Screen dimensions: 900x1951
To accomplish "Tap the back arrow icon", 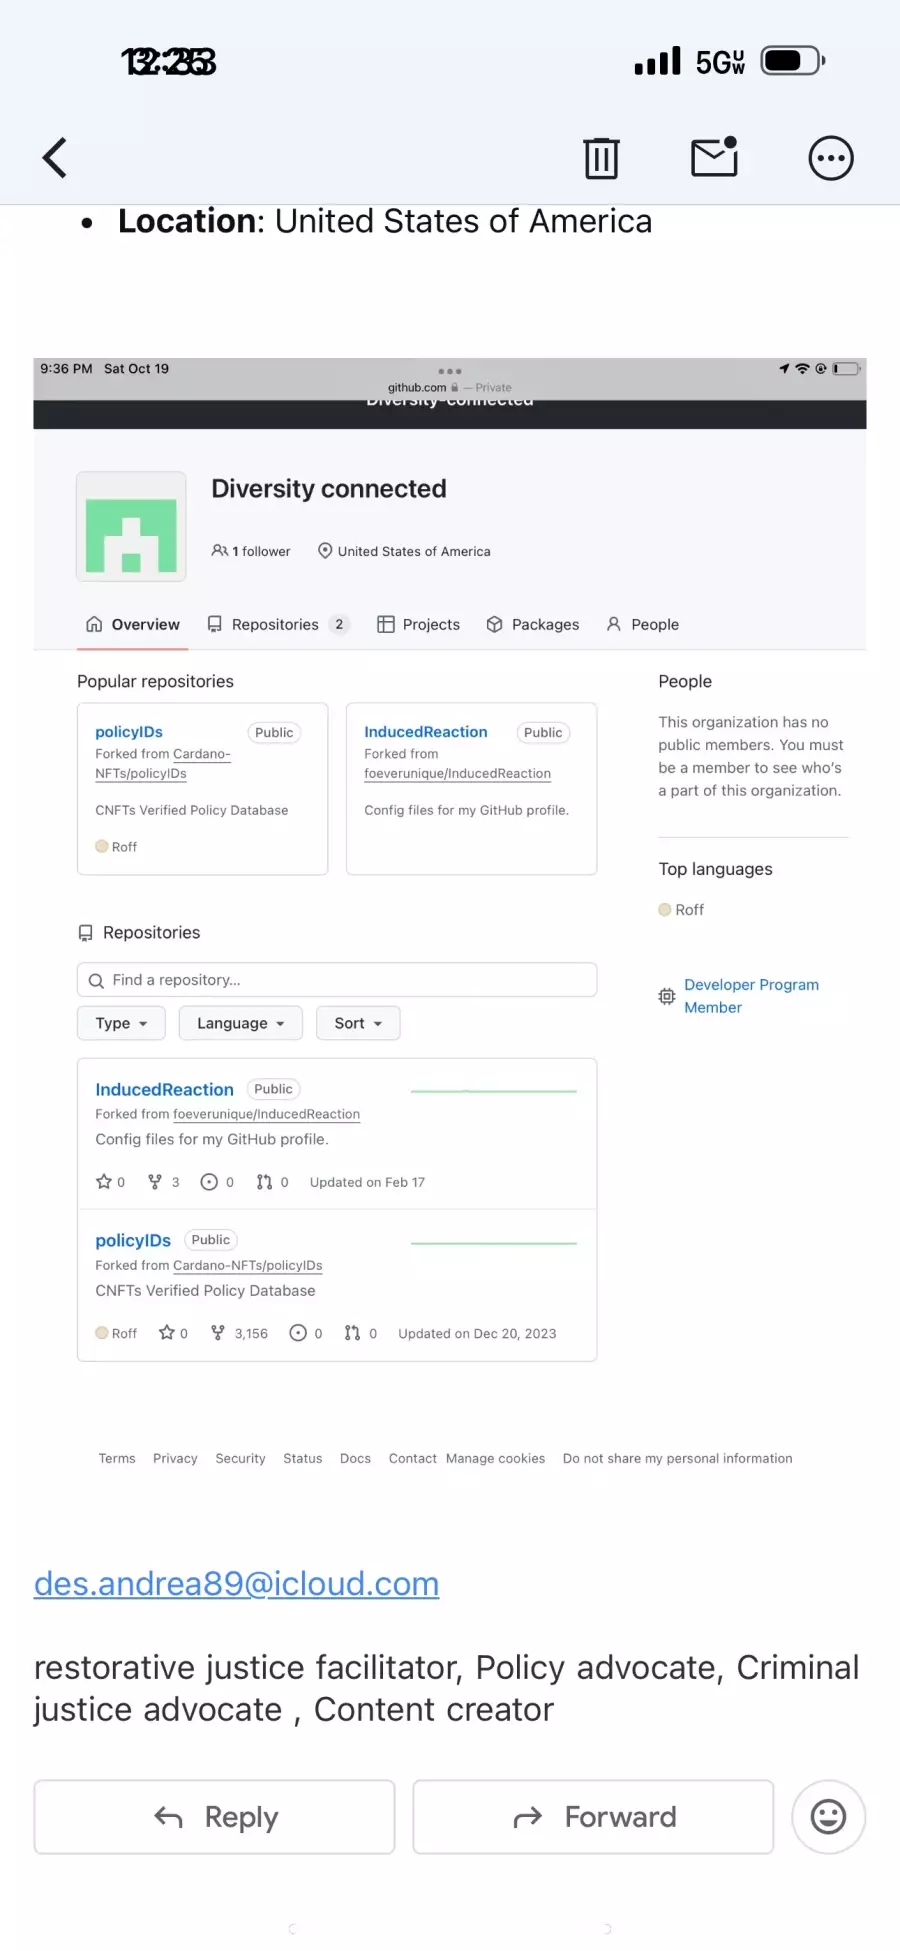I will pyautogui.click(x=55, y=158).
